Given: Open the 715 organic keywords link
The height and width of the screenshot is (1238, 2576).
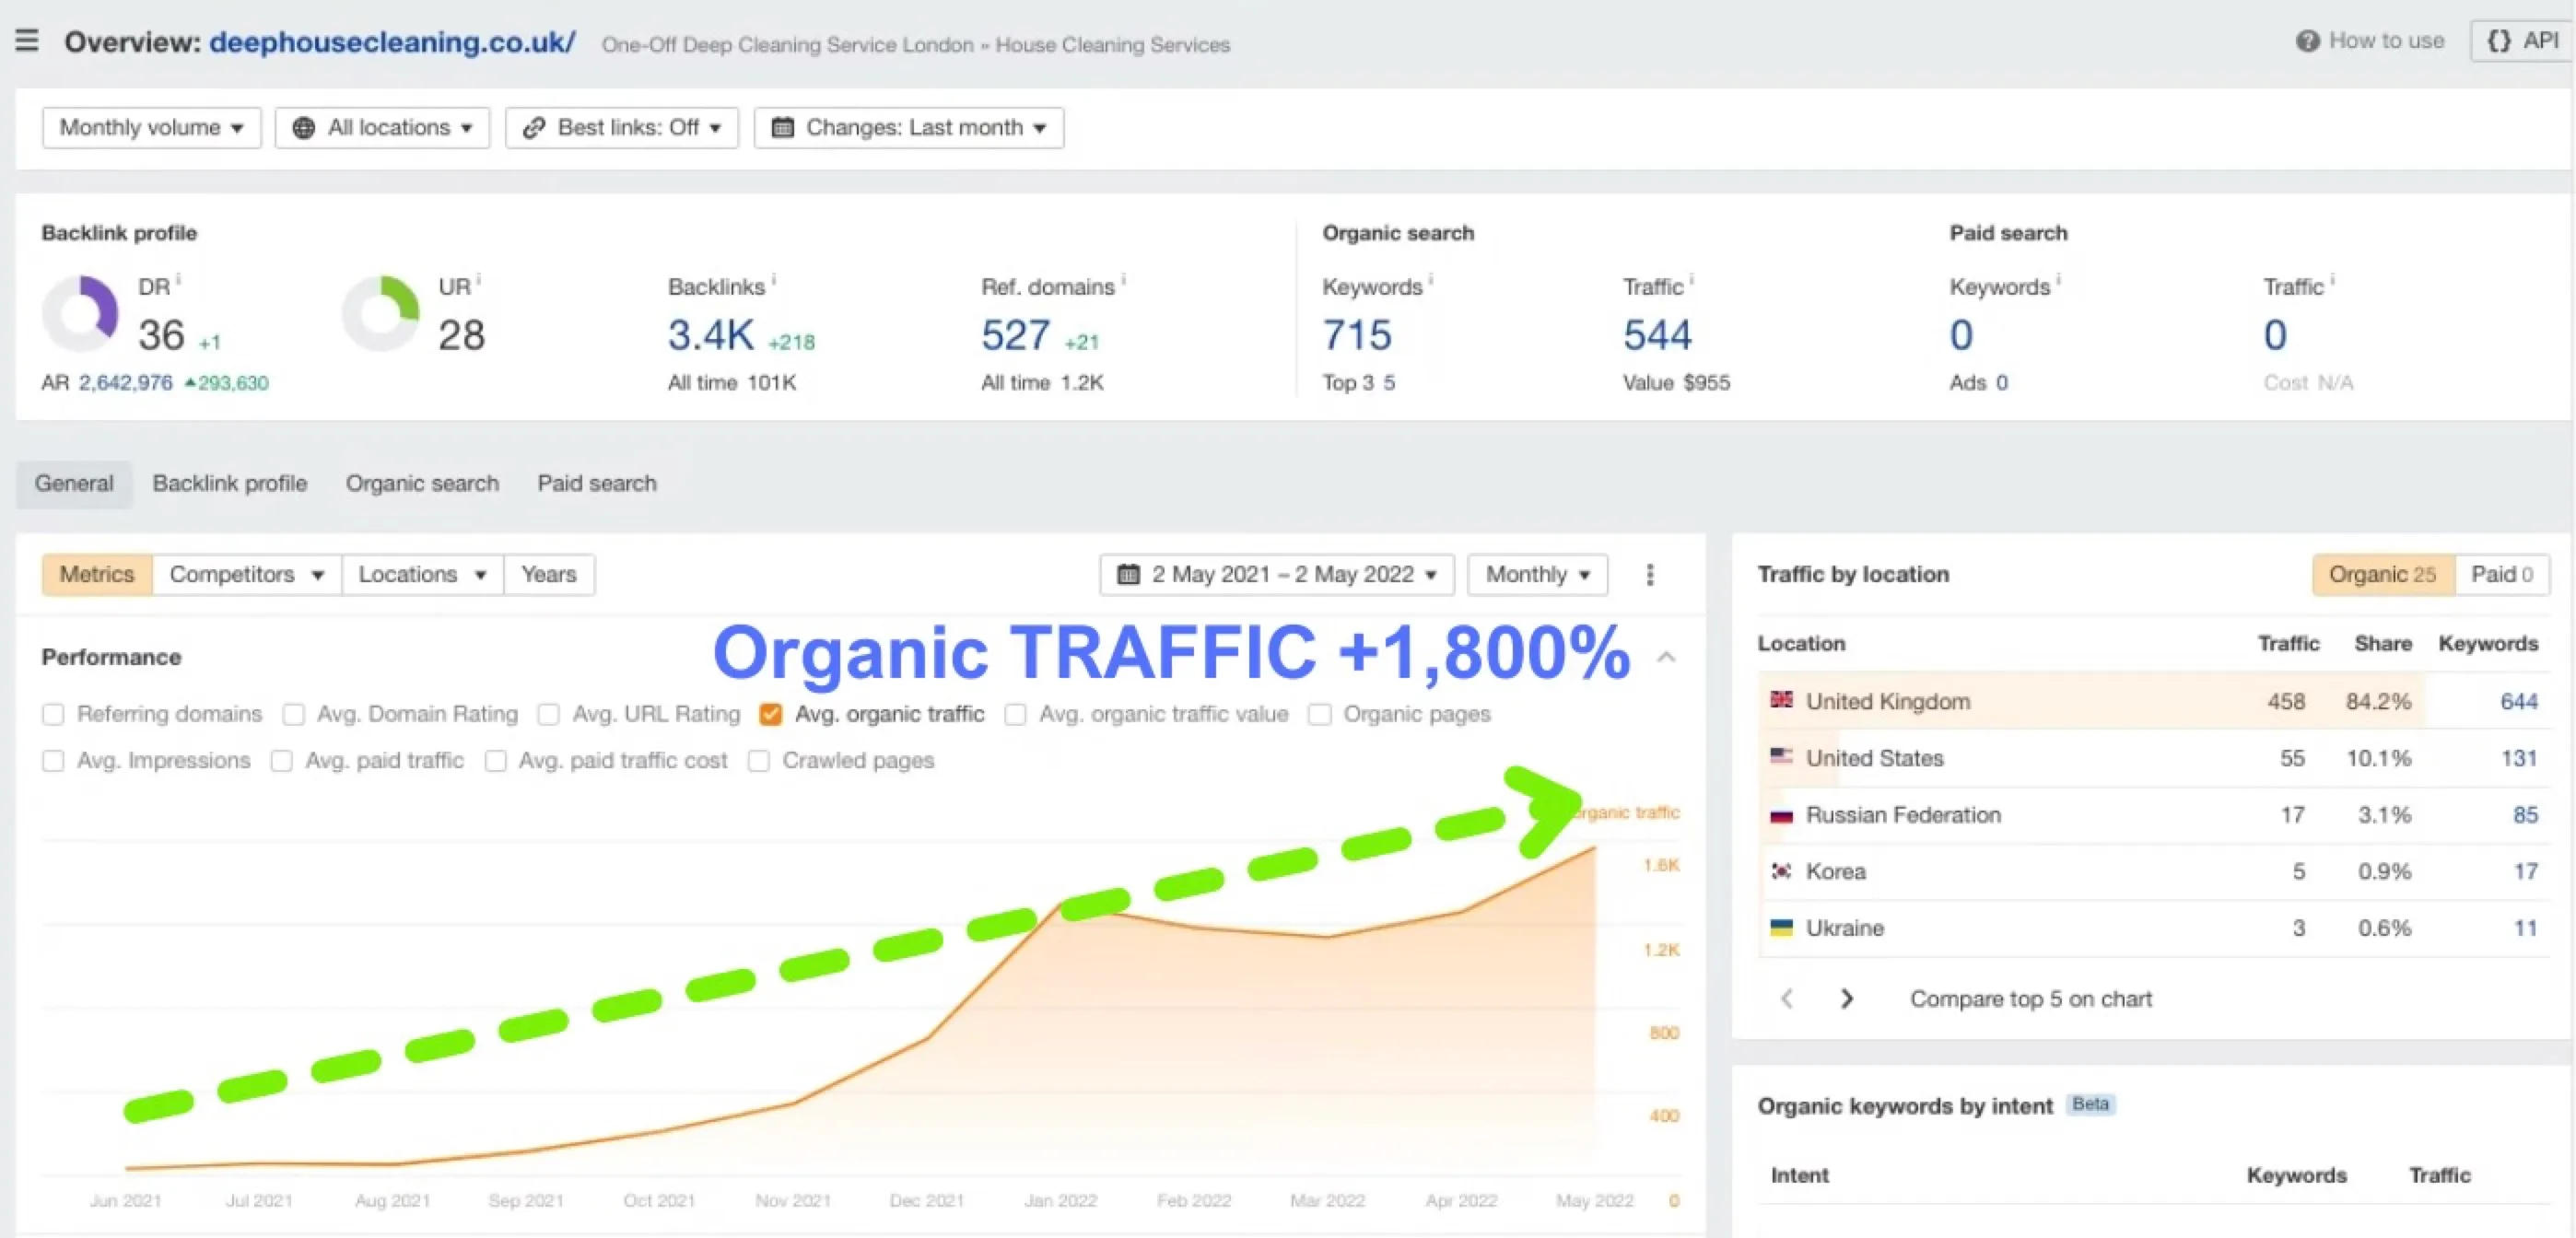Looking at the screenshot, I should [x=1357, y=335].
